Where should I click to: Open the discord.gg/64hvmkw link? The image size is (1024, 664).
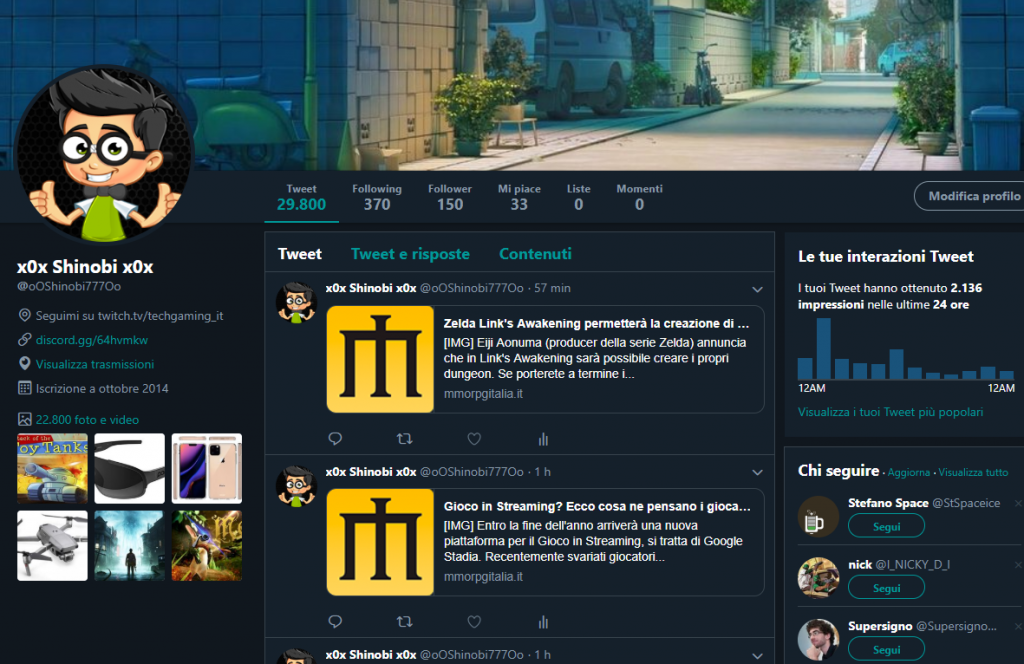[92, 340]
